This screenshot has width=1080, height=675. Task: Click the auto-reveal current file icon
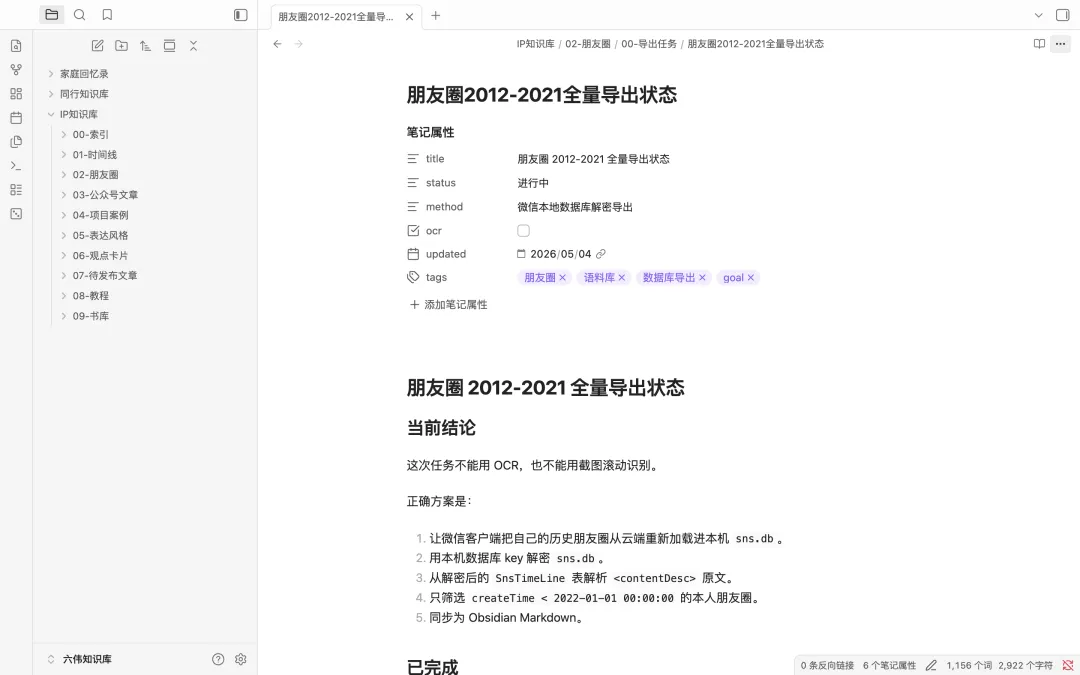point(169,45)
